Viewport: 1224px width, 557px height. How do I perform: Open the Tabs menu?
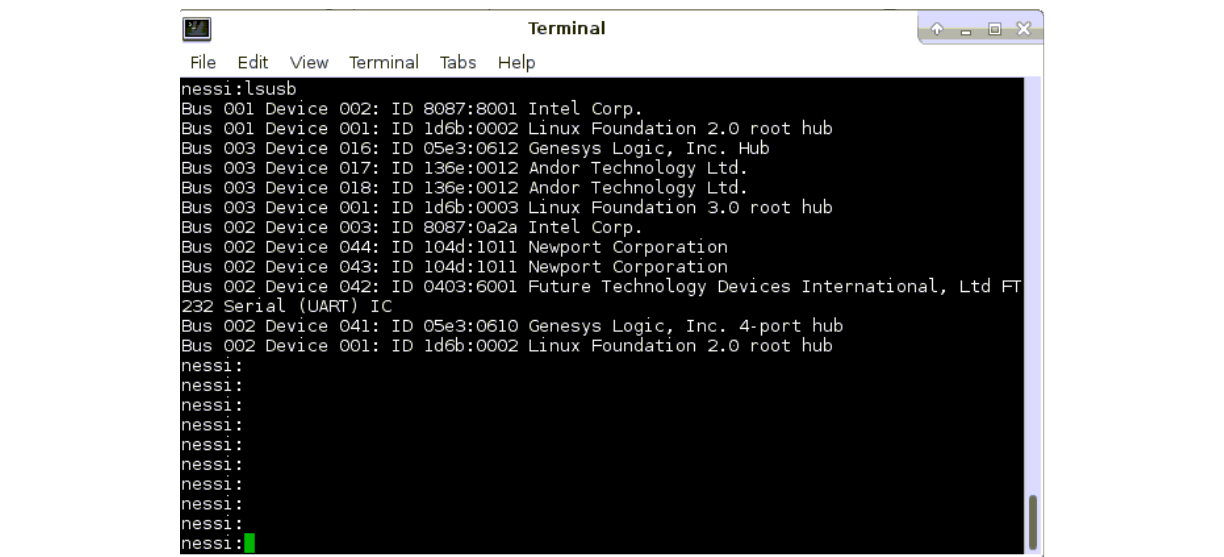(x=458, y=62)
